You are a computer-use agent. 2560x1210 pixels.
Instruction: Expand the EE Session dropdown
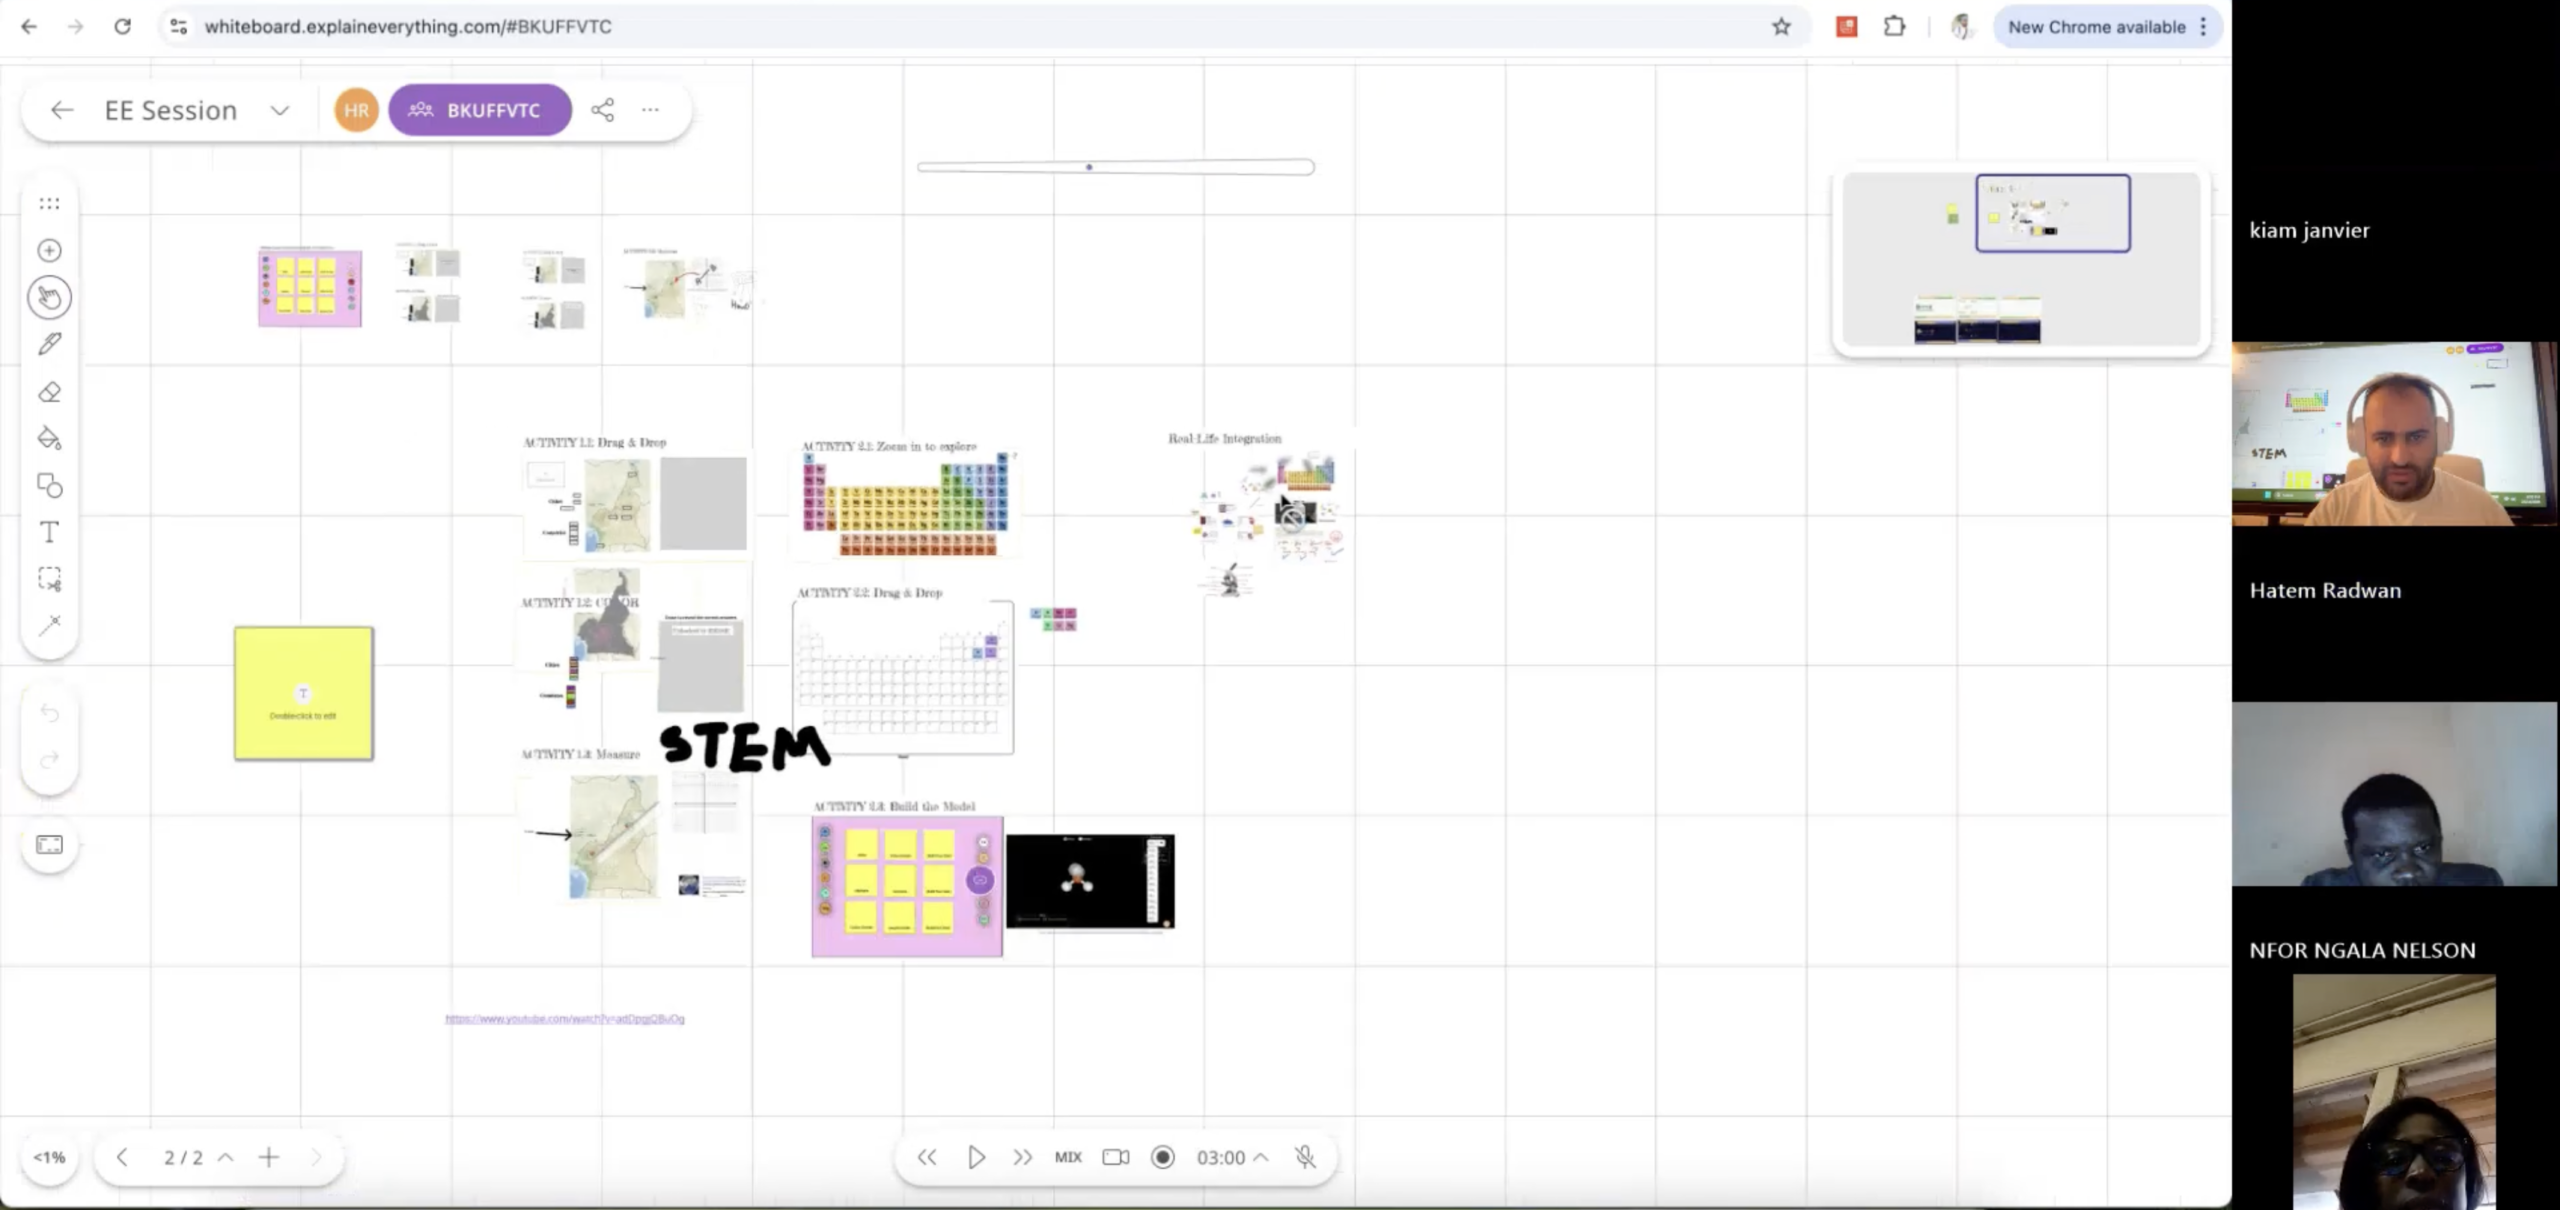(280, 110)
